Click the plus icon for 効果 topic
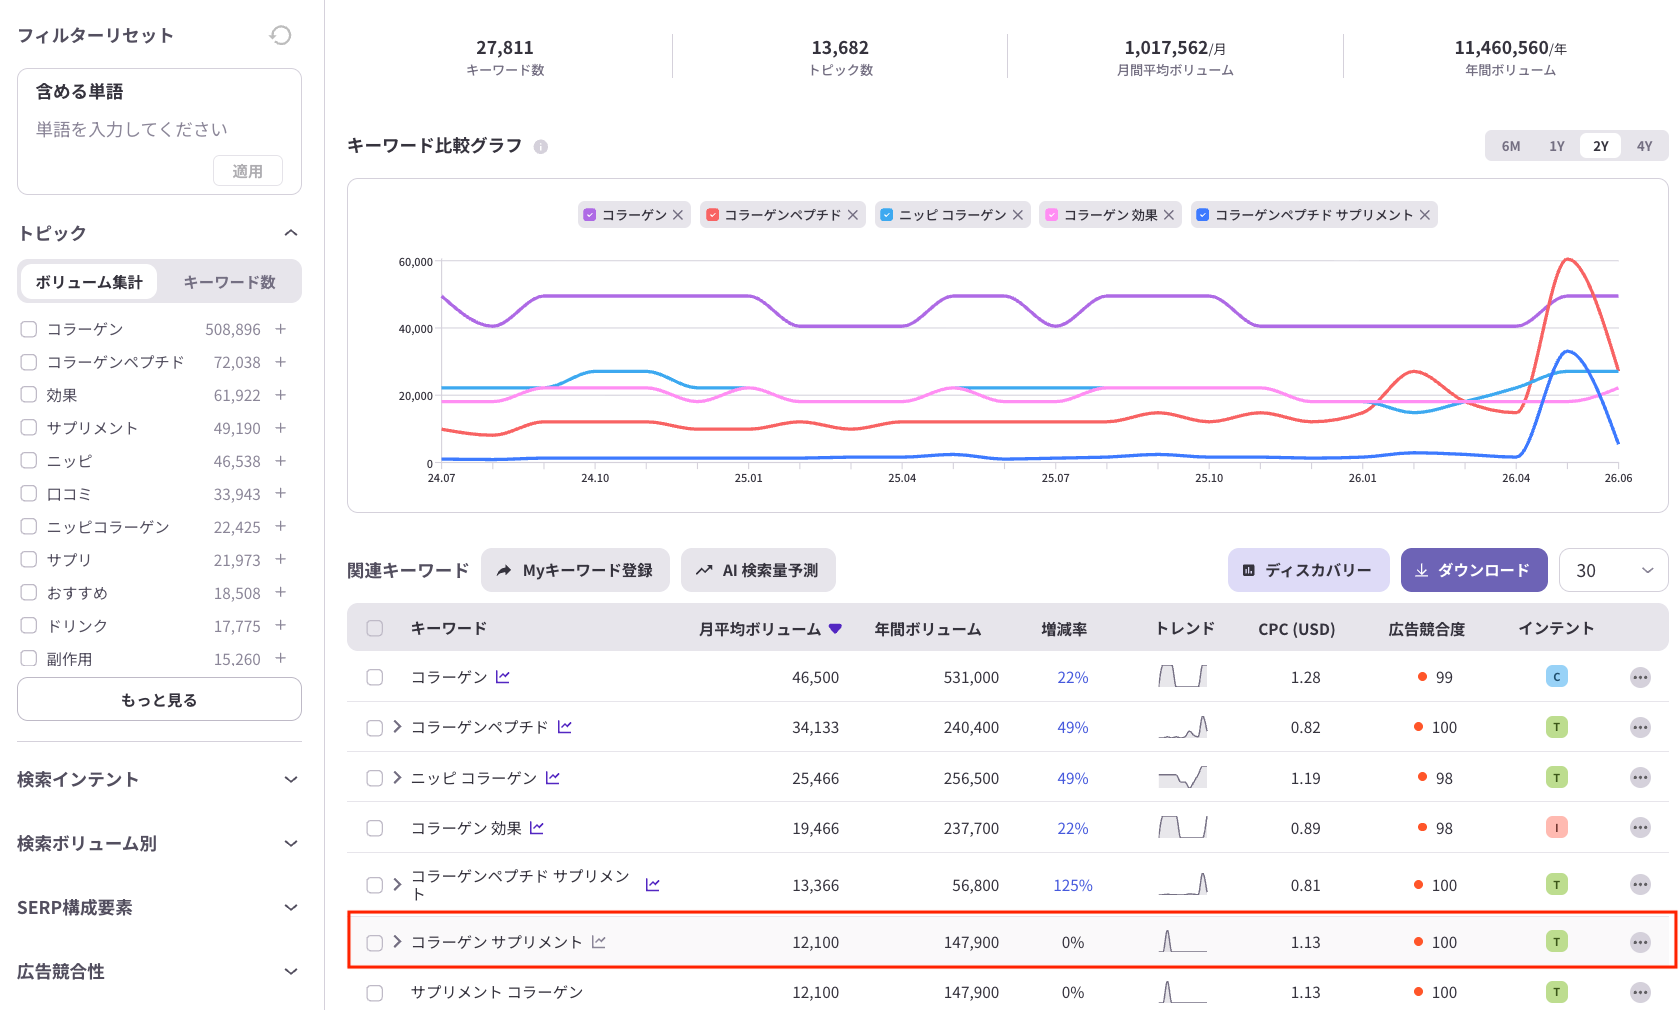 coord(281,395)
